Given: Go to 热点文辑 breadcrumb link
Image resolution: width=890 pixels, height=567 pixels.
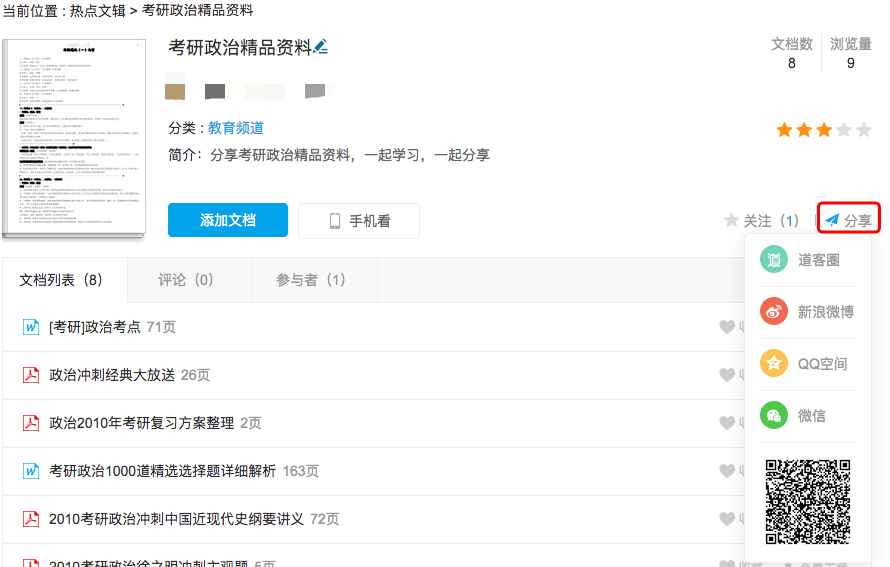Looking at the screenshot, I should pyautogui.click(x=98, y=10).
